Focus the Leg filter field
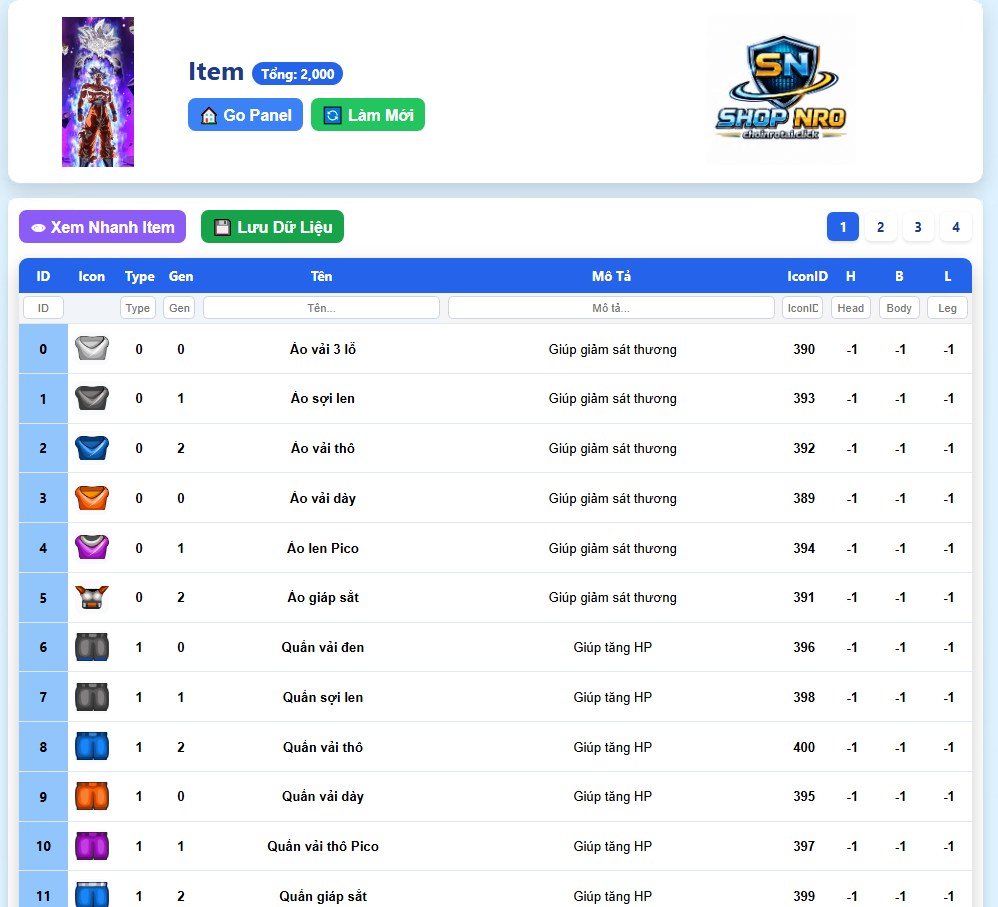 tap(947, 307)
